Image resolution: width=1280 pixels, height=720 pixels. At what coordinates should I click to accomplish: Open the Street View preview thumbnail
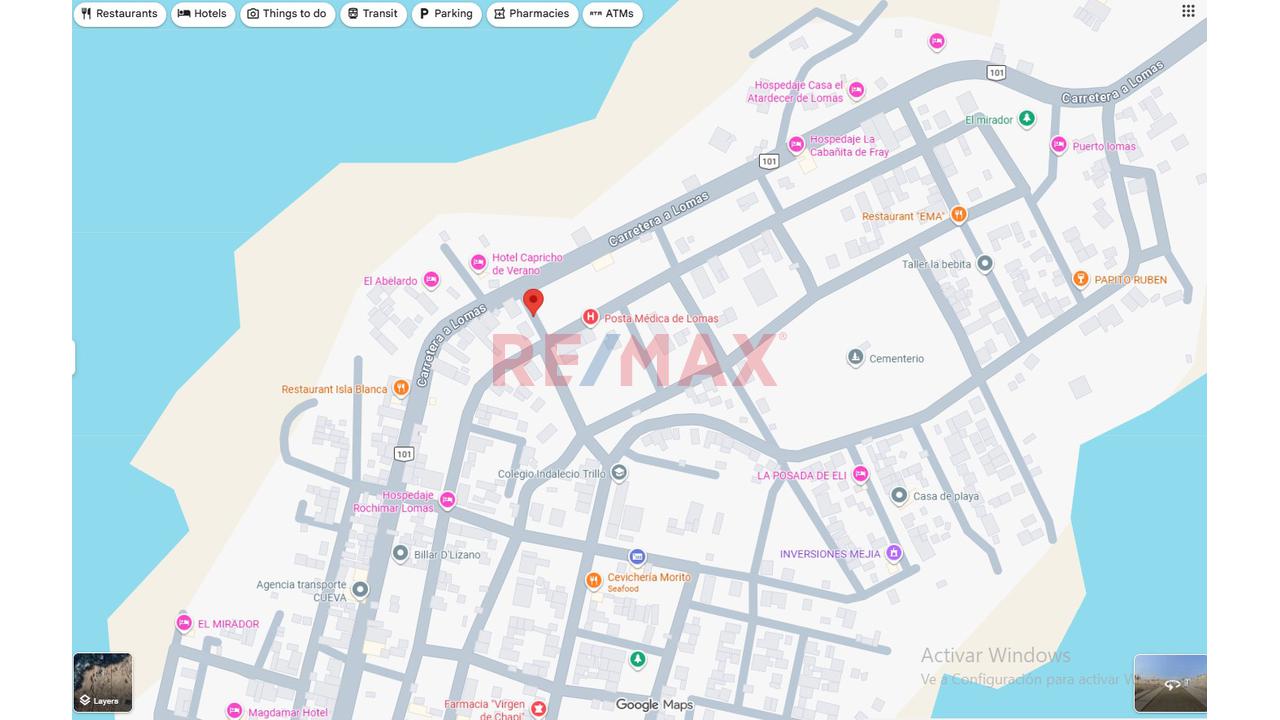pos(1170,683)
